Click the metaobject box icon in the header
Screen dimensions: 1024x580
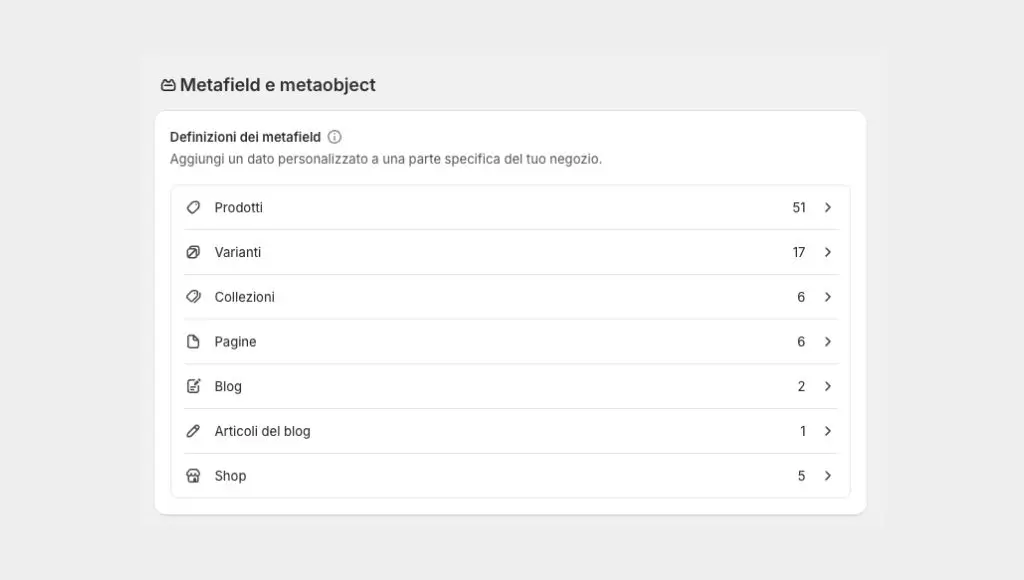[168, 85]
